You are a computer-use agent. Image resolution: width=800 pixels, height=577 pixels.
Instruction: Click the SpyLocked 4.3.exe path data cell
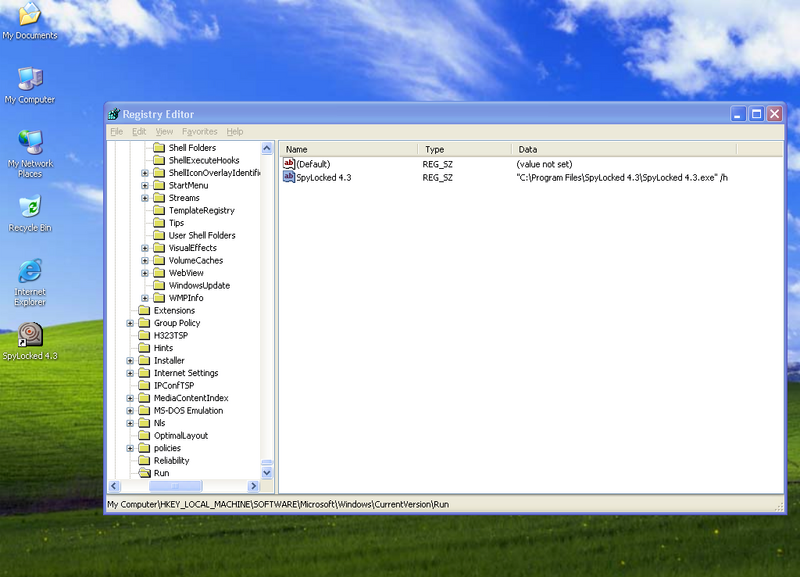[x=622, y=178]
